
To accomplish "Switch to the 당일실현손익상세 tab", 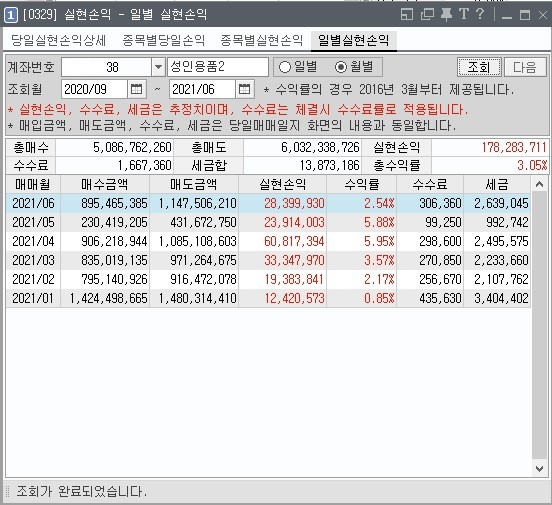I will [58, 40].
